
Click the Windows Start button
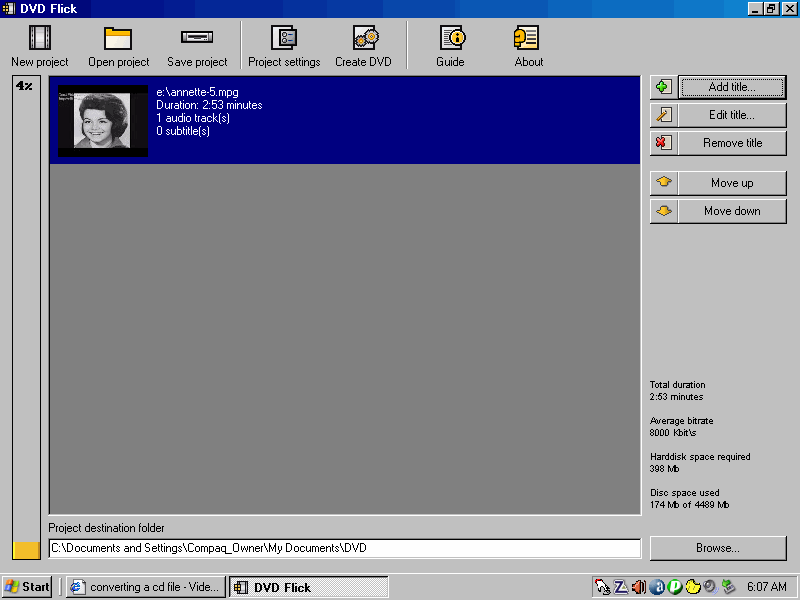coord(27,587)
